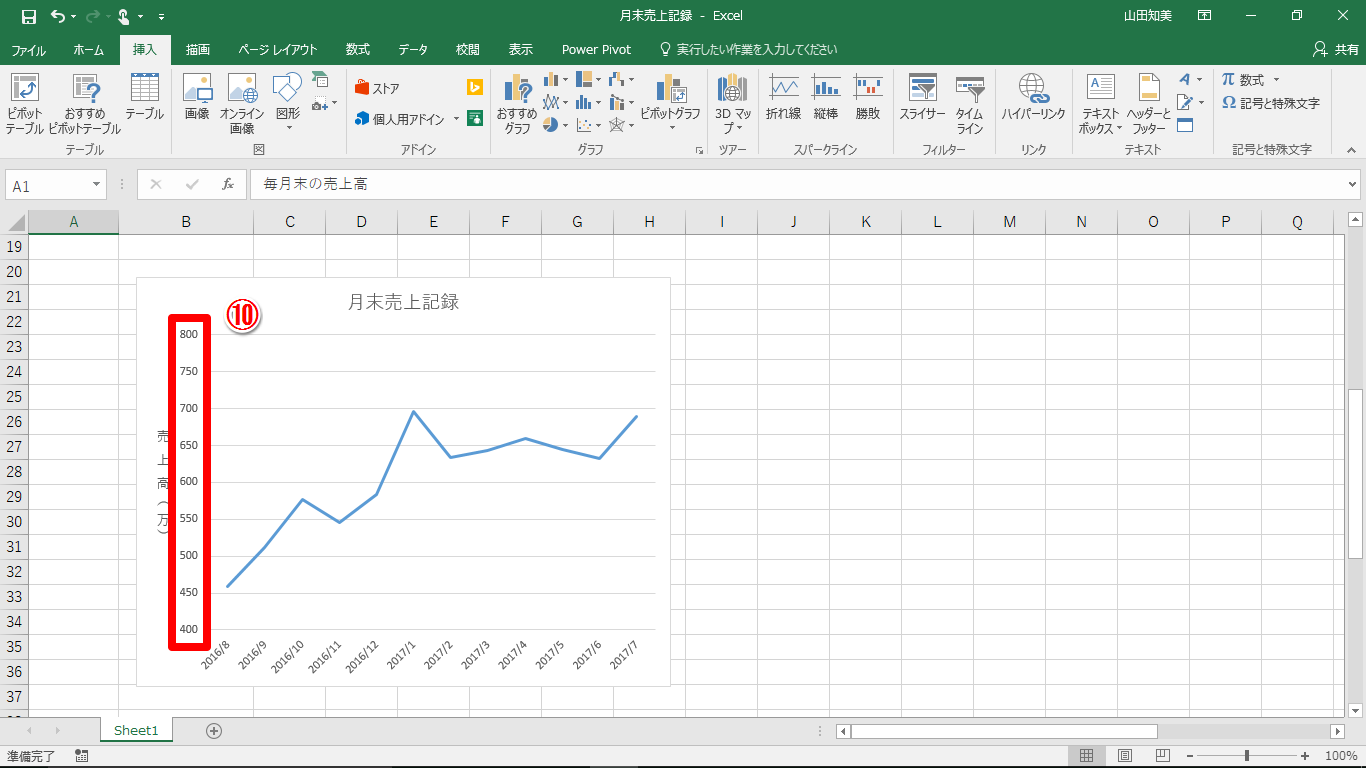Click the insert function fx button
The height and width of the screenshot is (768, 1366).
pyautogui.click(x=228, y=184)
